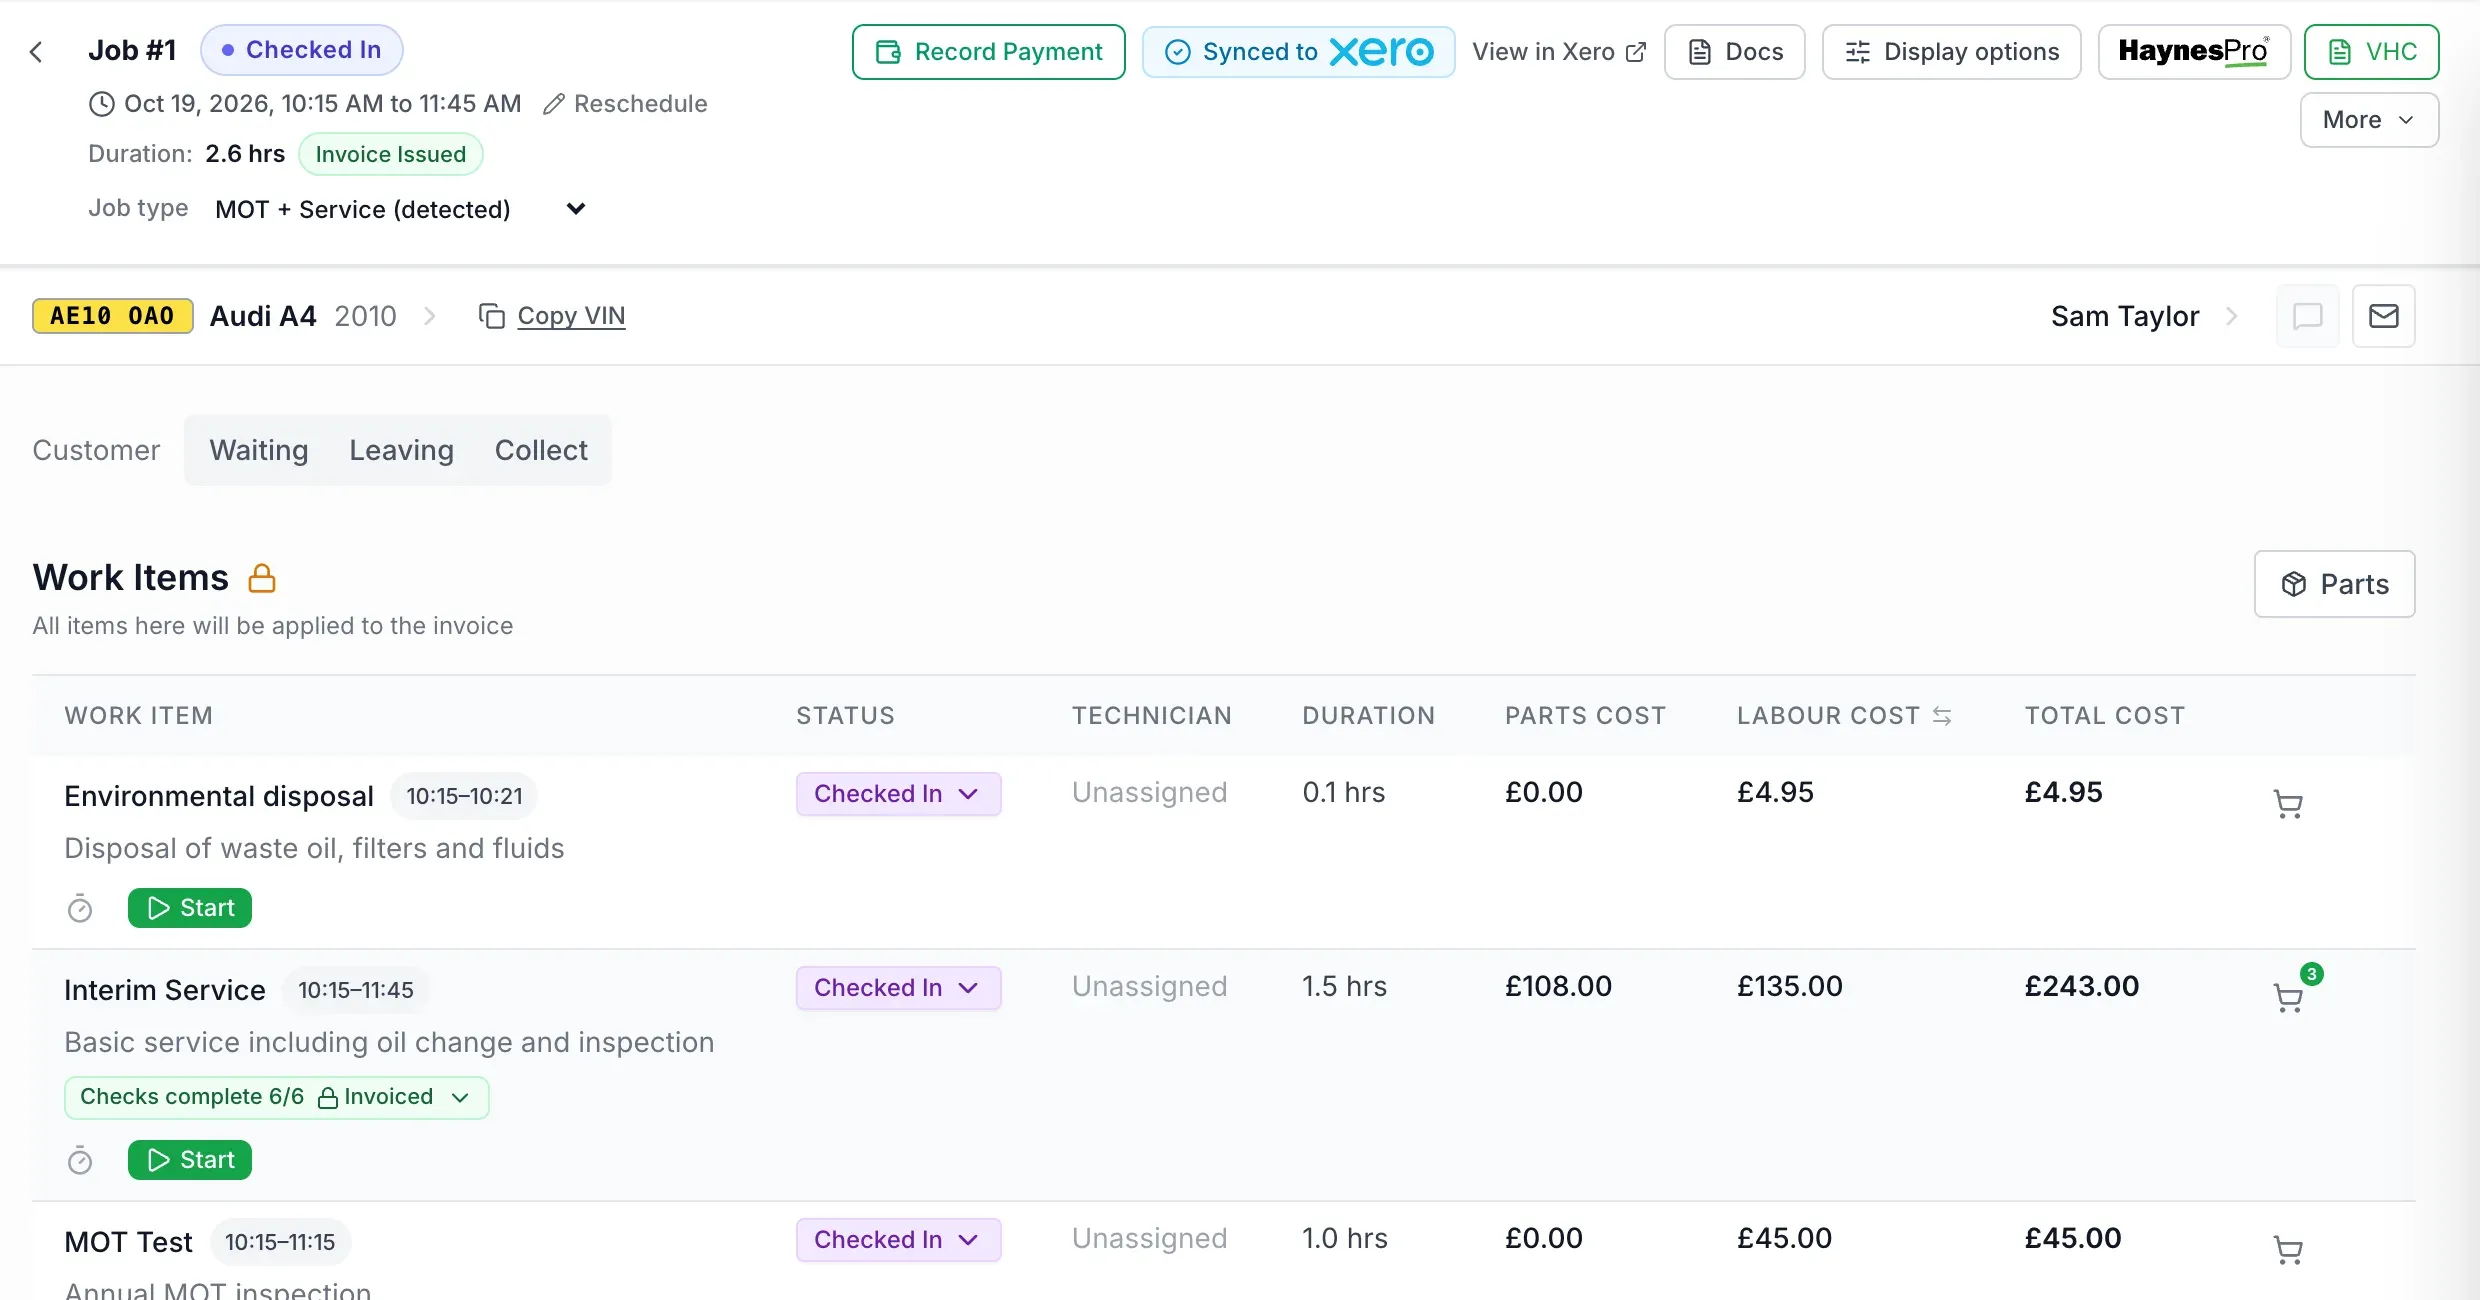Open cart with 3 badge for Interim Service

2288,998
